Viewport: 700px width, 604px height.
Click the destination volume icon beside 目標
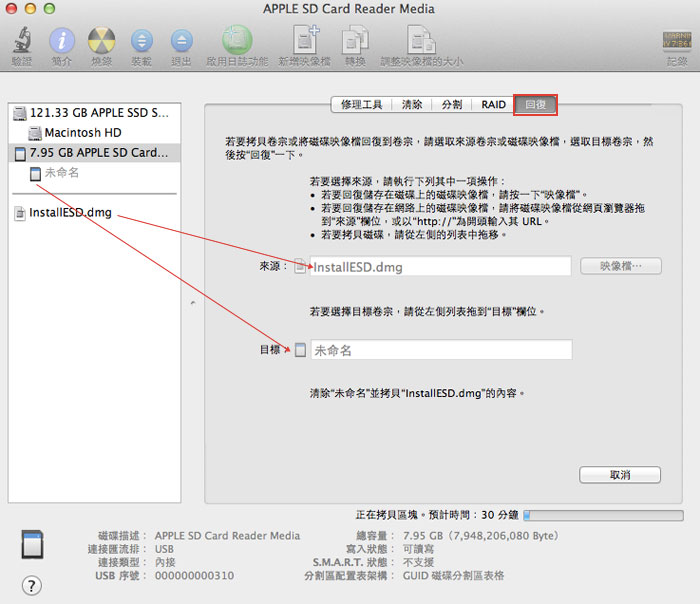coord(300,350)
